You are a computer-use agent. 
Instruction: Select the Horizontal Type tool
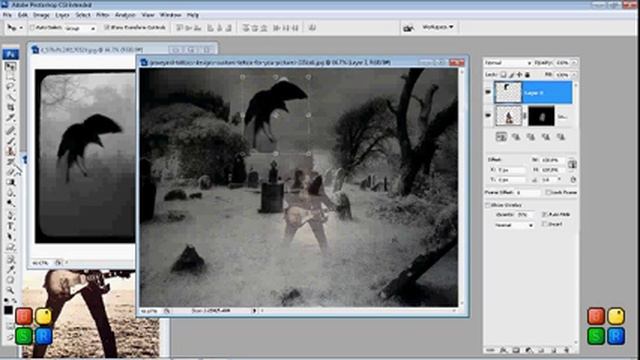click(10, 226)
